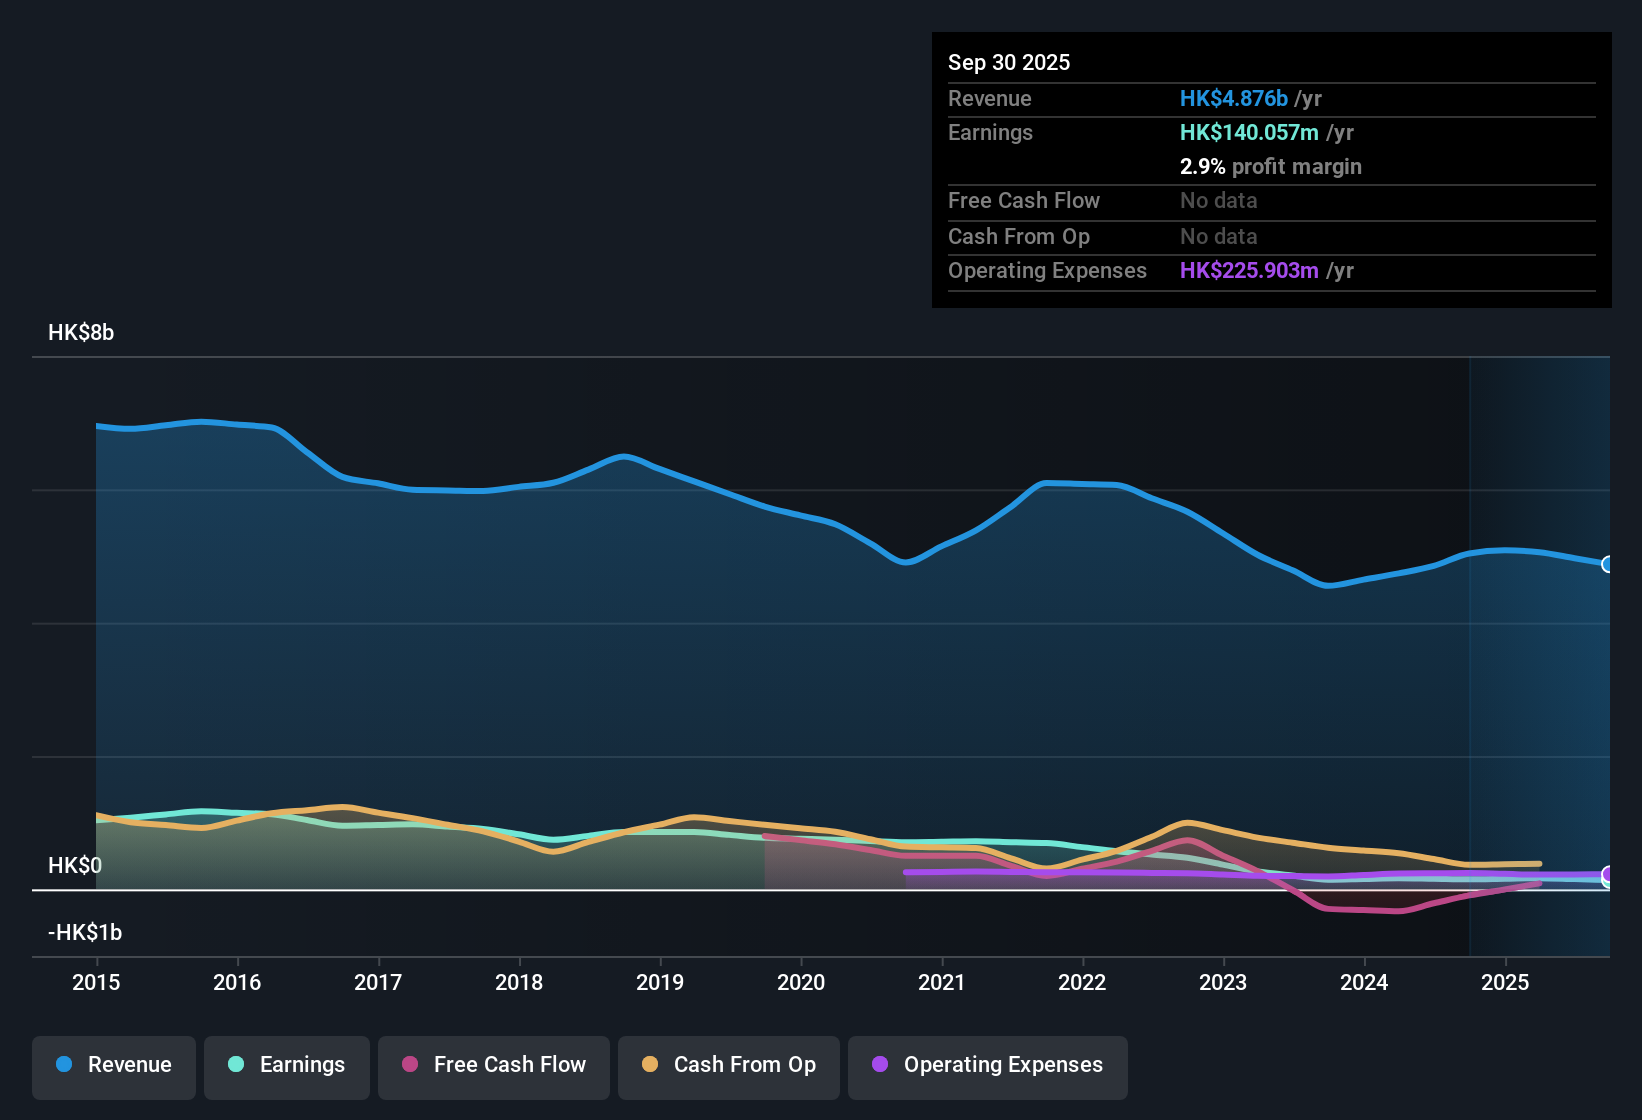Image resolution: width=1642 pixels, height=1120 pixels.
Task: Click the orange Cash From Op legend dot
Action: [x=650, y=1065]
